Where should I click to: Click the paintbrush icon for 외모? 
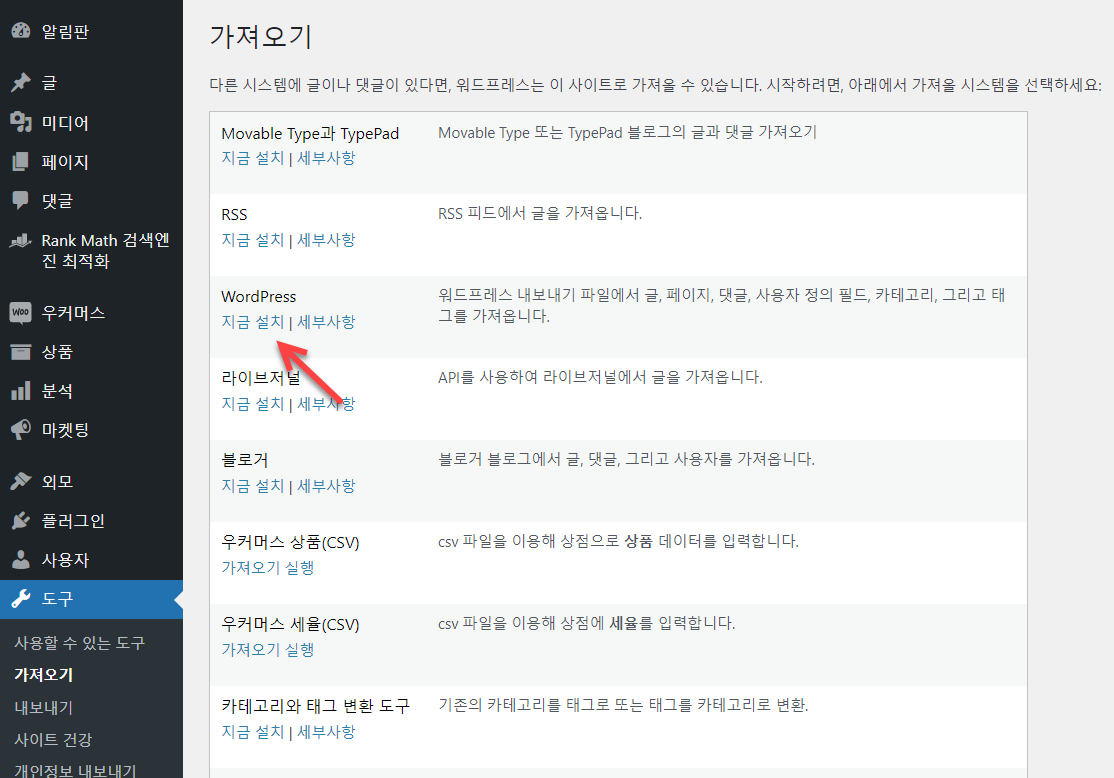[x=21, y=481]
